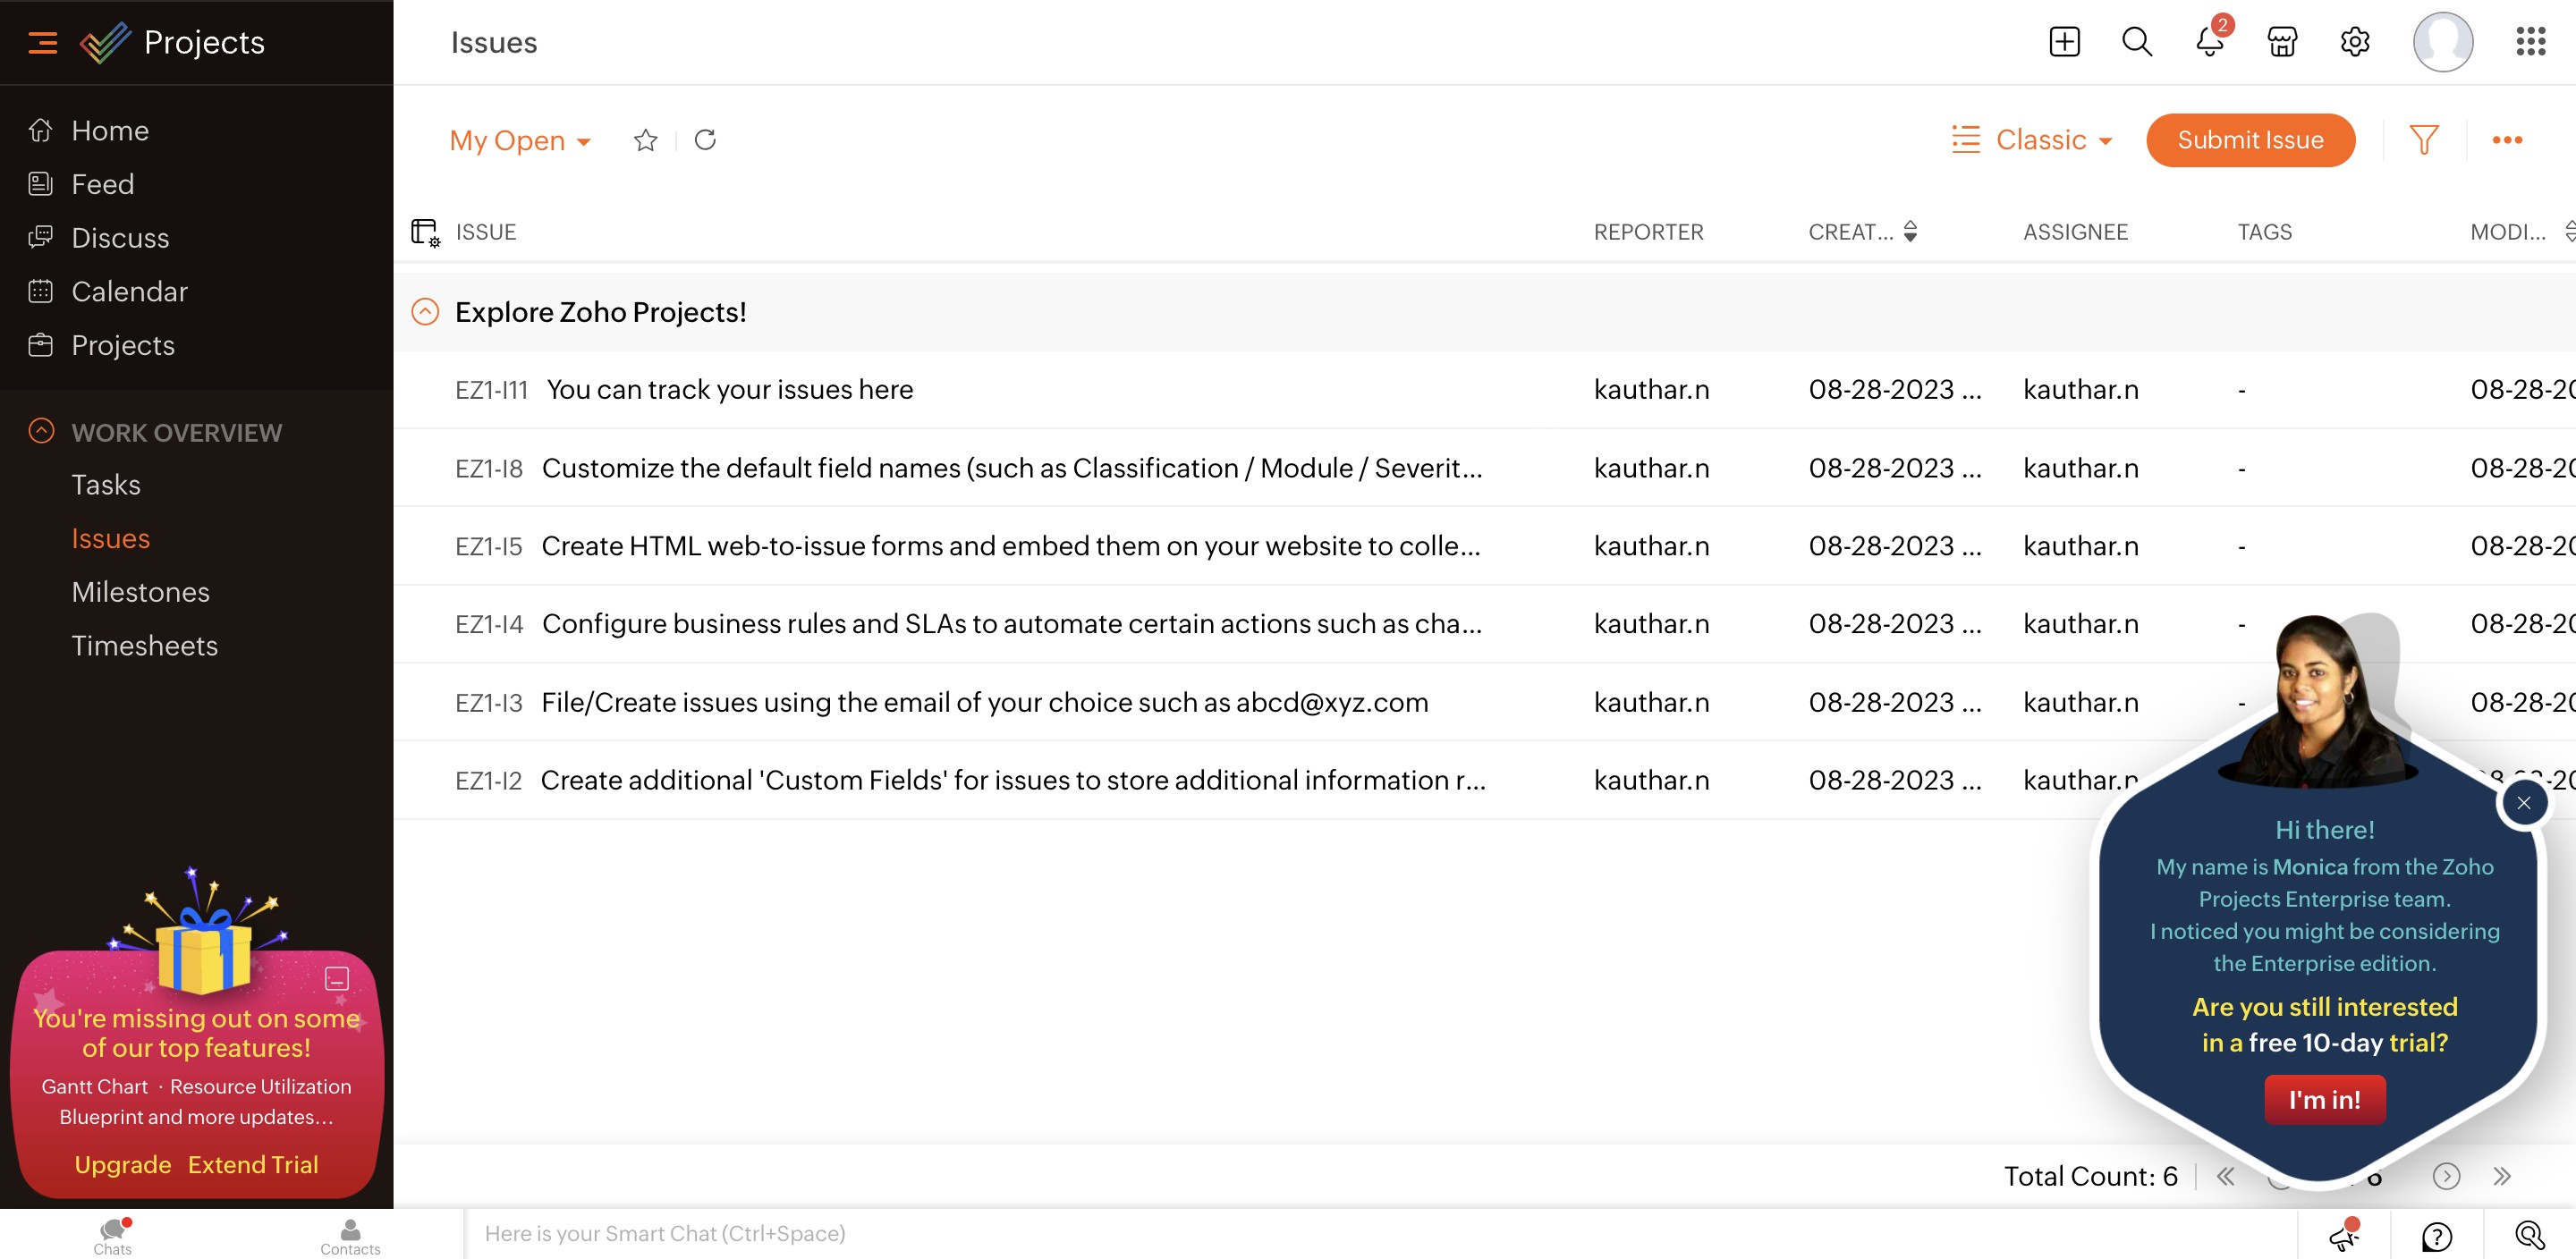
Task: Click the Smart Chat input field
Action: [x=1380, y=1233]
